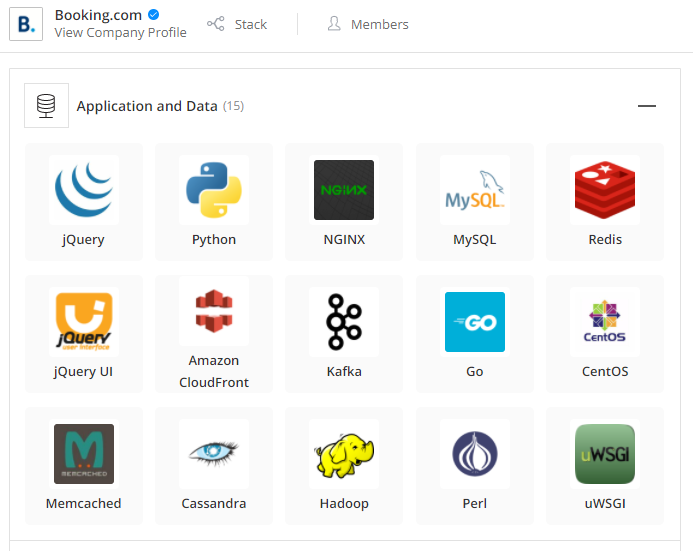Click the jQuery text label
The image size is (693, 551).
click(x=83, y=239)
